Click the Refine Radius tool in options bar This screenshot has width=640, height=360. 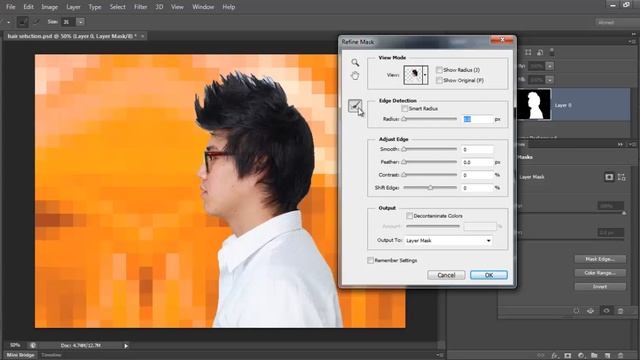pos(23,22)
